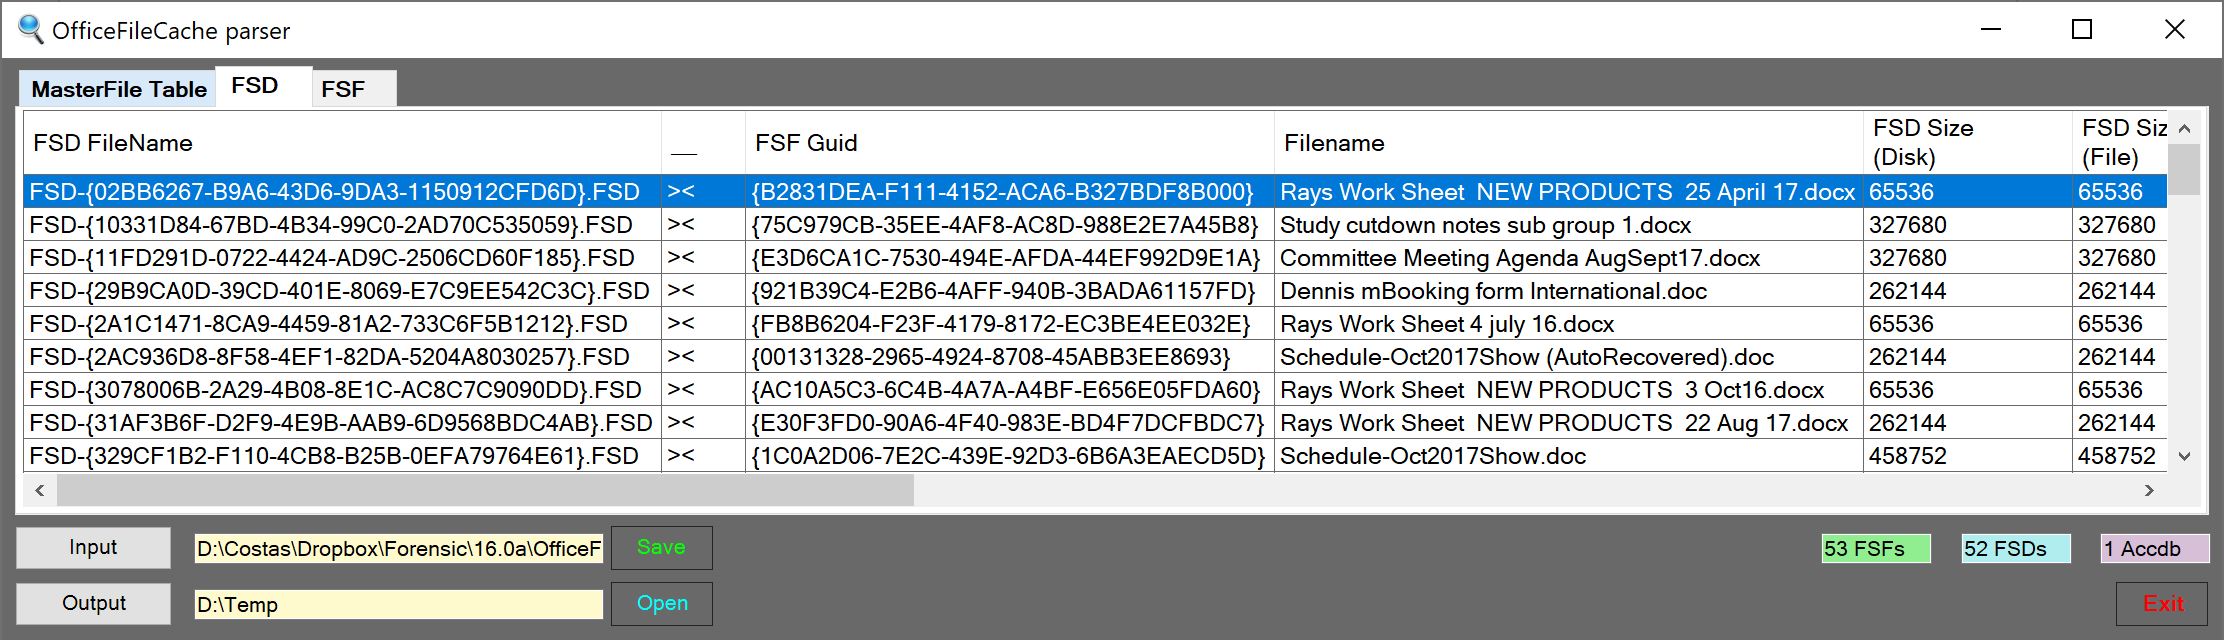
Task: Click the input path field showing Dropbox Forensic path
Action: point(399,547)
